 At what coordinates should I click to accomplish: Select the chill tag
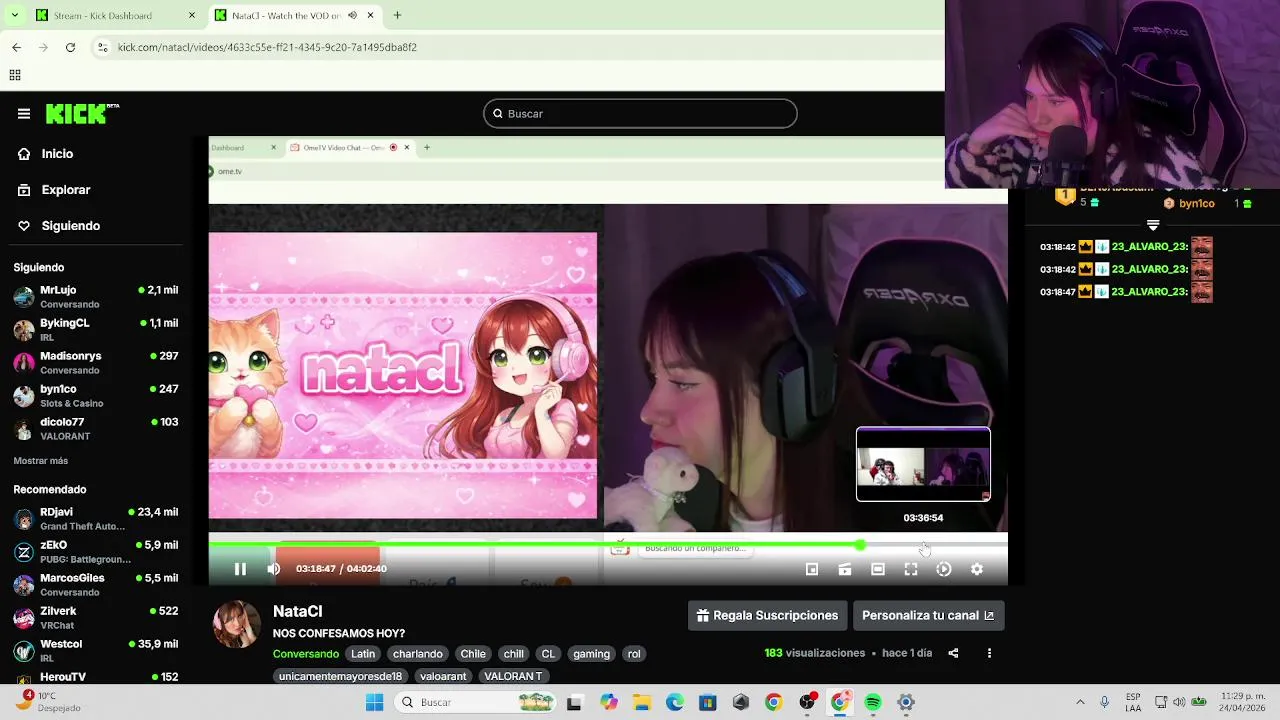[514, 654]
